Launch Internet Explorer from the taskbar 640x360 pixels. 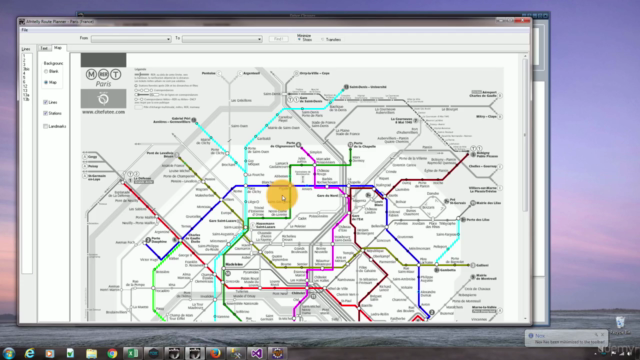pos(29,353)
